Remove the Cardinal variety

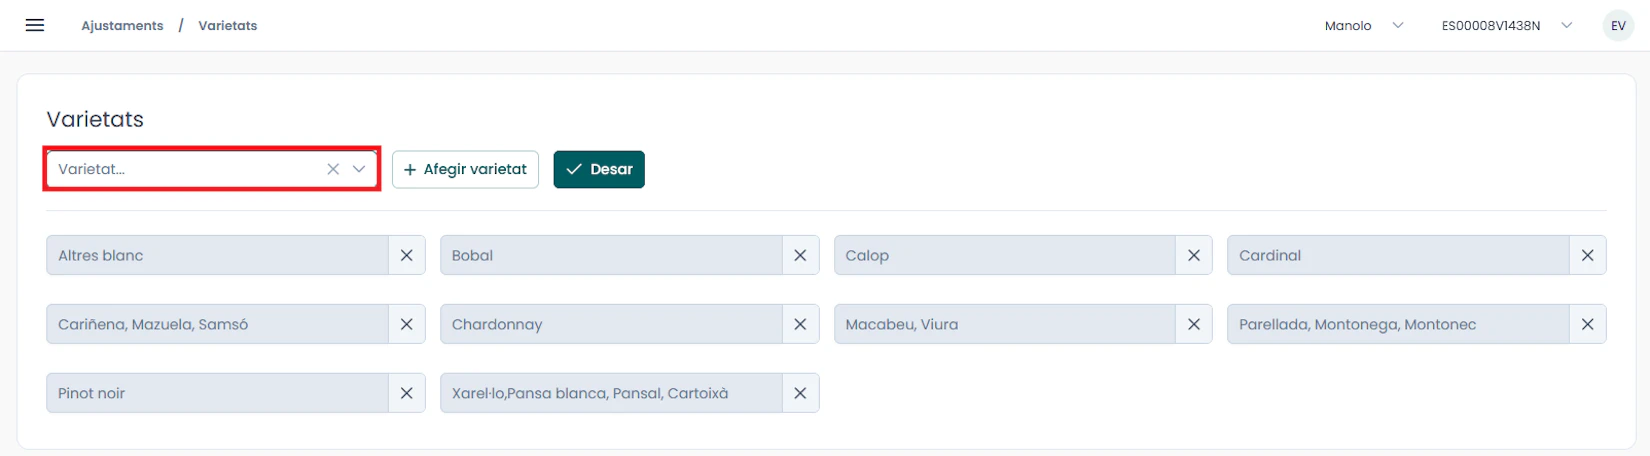pyautogui.click(x=1587, y=255)
